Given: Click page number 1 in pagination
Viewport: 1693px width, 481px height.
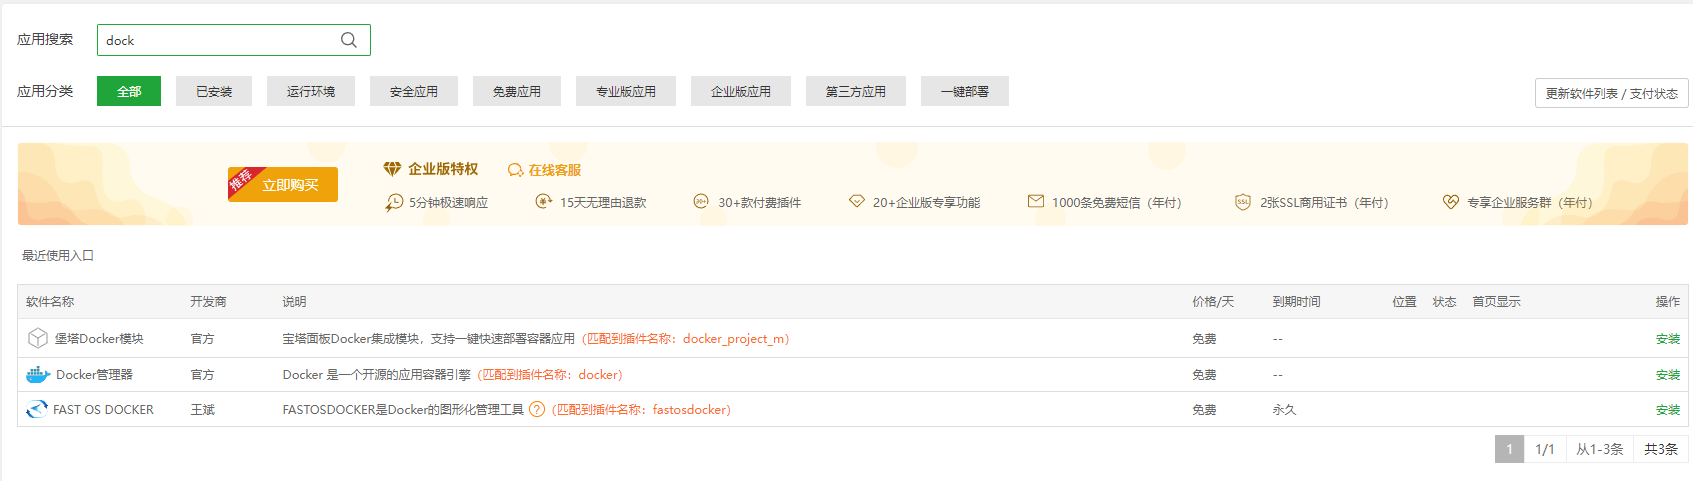Looking at the screenshot, I should click(1509, 449).
